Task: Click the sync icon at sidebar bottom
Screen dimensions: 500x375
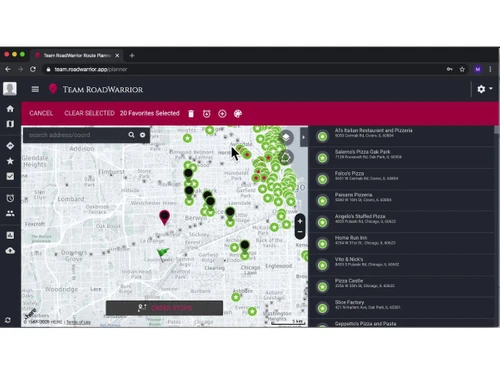Action: click(8, 320)
